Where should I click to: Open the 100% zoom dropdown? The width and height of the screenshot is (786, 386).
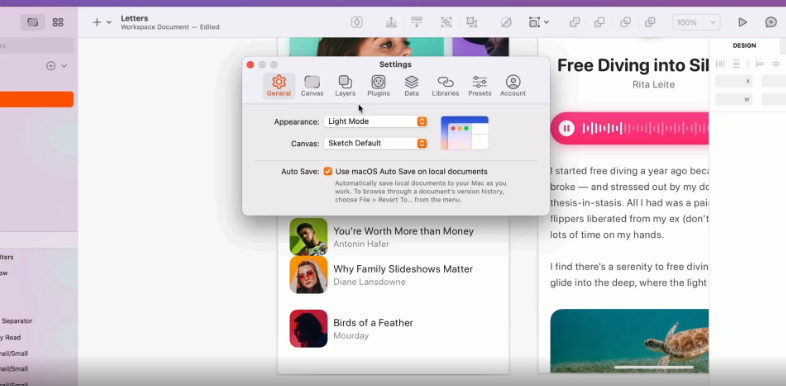click(696, 23)
